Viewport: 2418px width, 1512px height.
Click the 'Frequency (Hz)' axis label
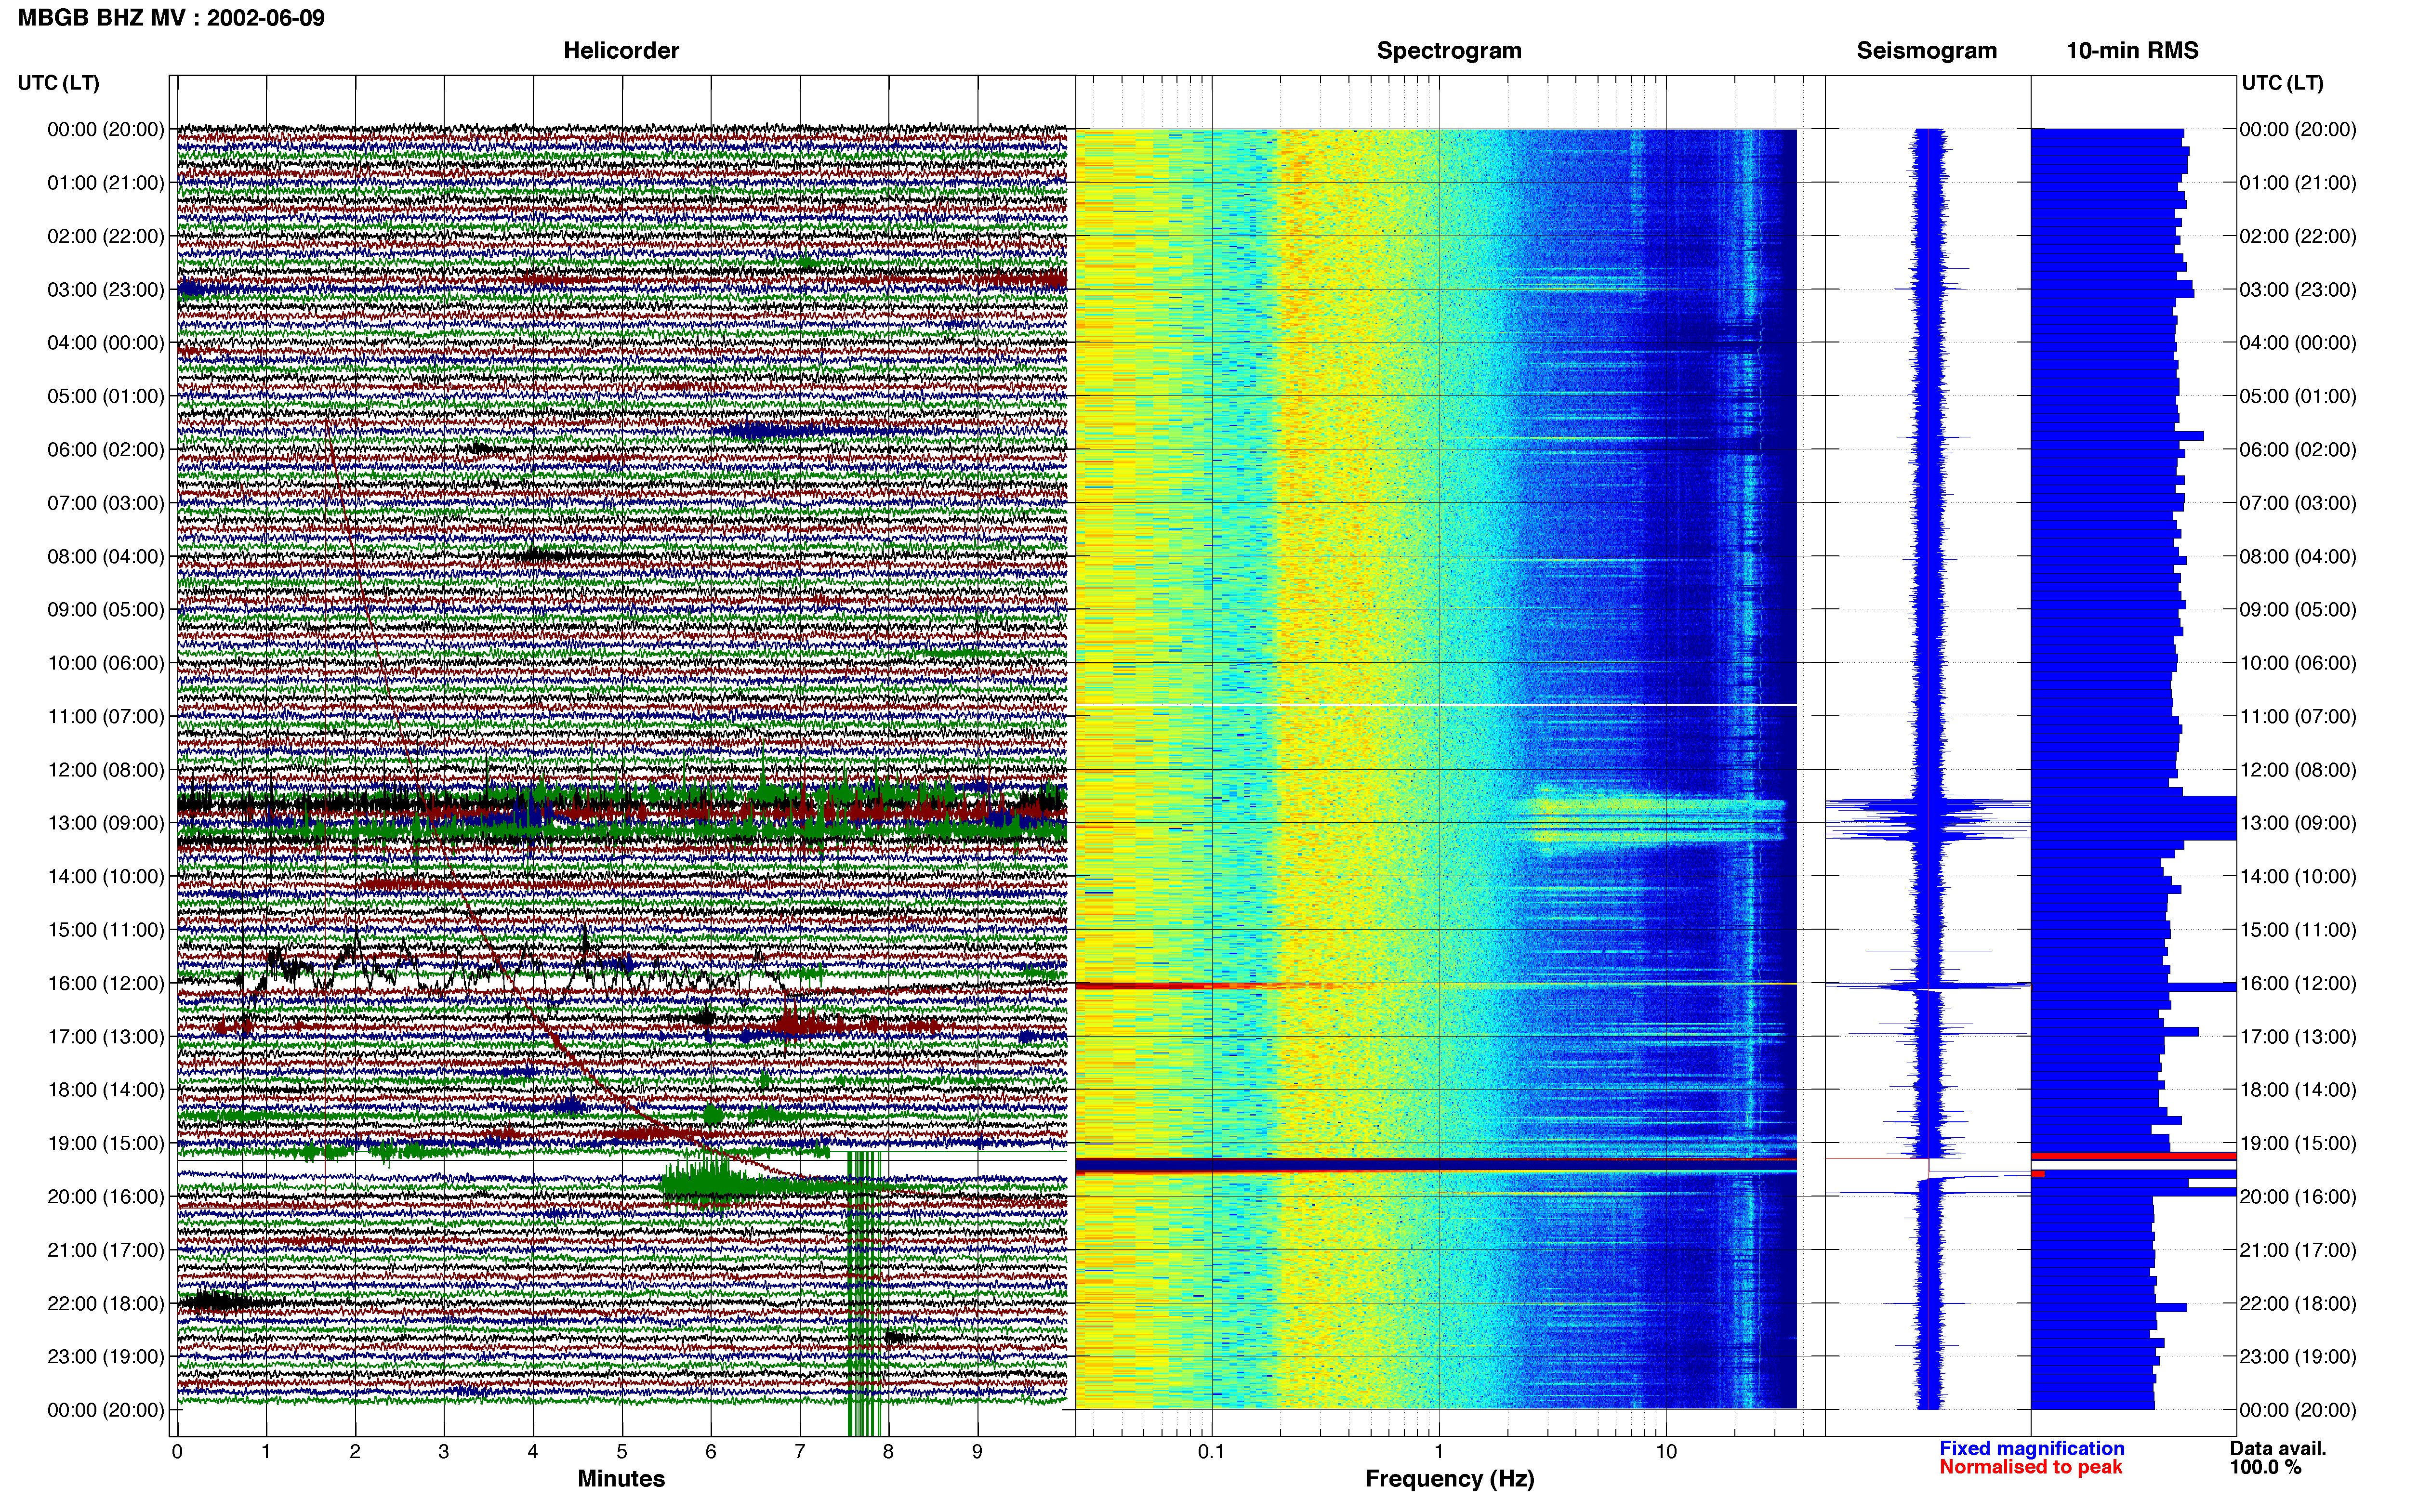click(1449, 1479)
